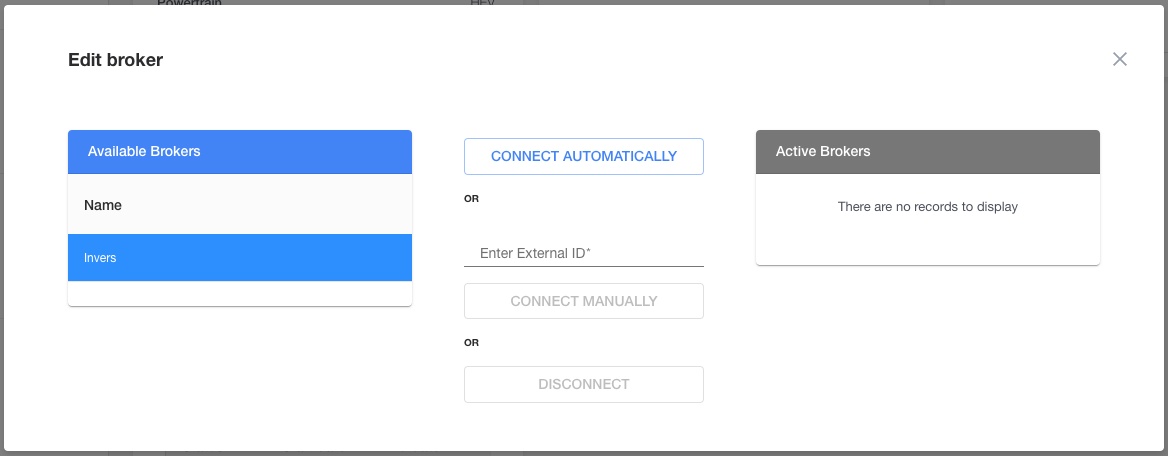1168x456 pixels.
Task: Click the empty white row beneath Invers
Action: (240, 293)
